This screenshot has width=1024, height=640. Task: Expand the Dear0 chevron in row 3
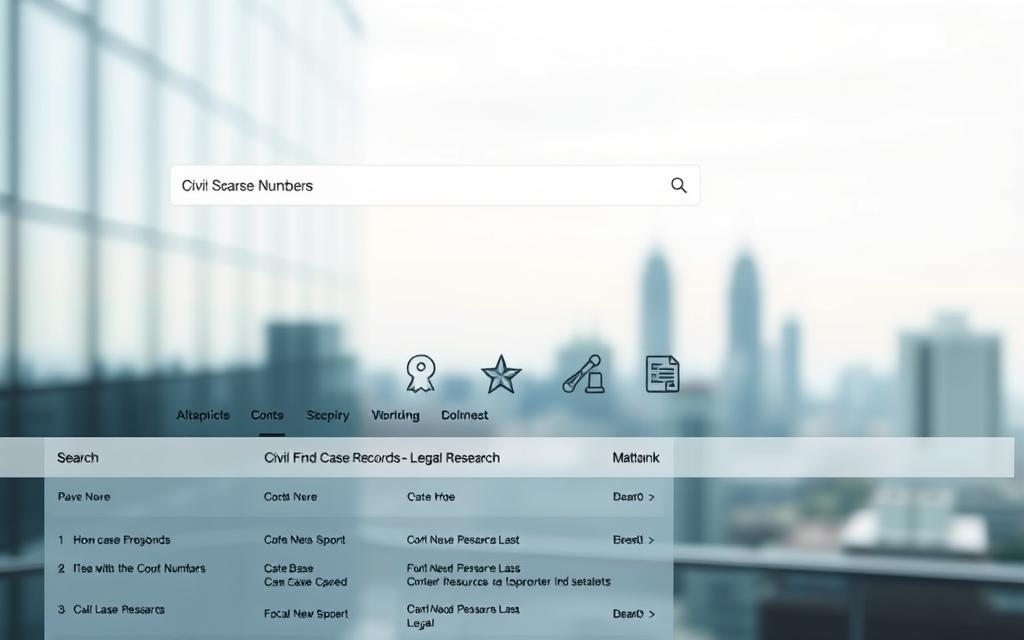coord(651,614)
